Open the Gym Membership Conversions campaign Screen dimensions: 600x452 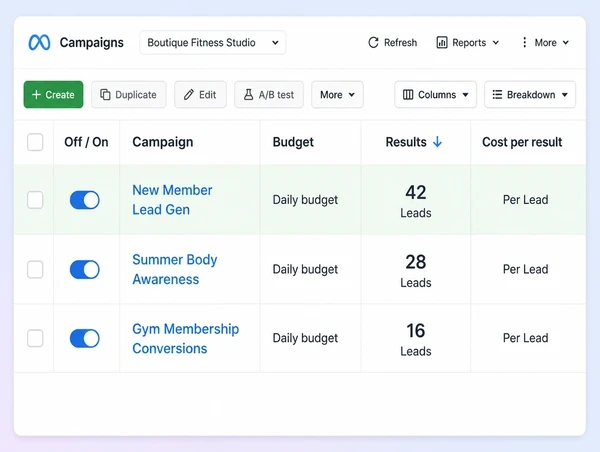coord(186,338)
